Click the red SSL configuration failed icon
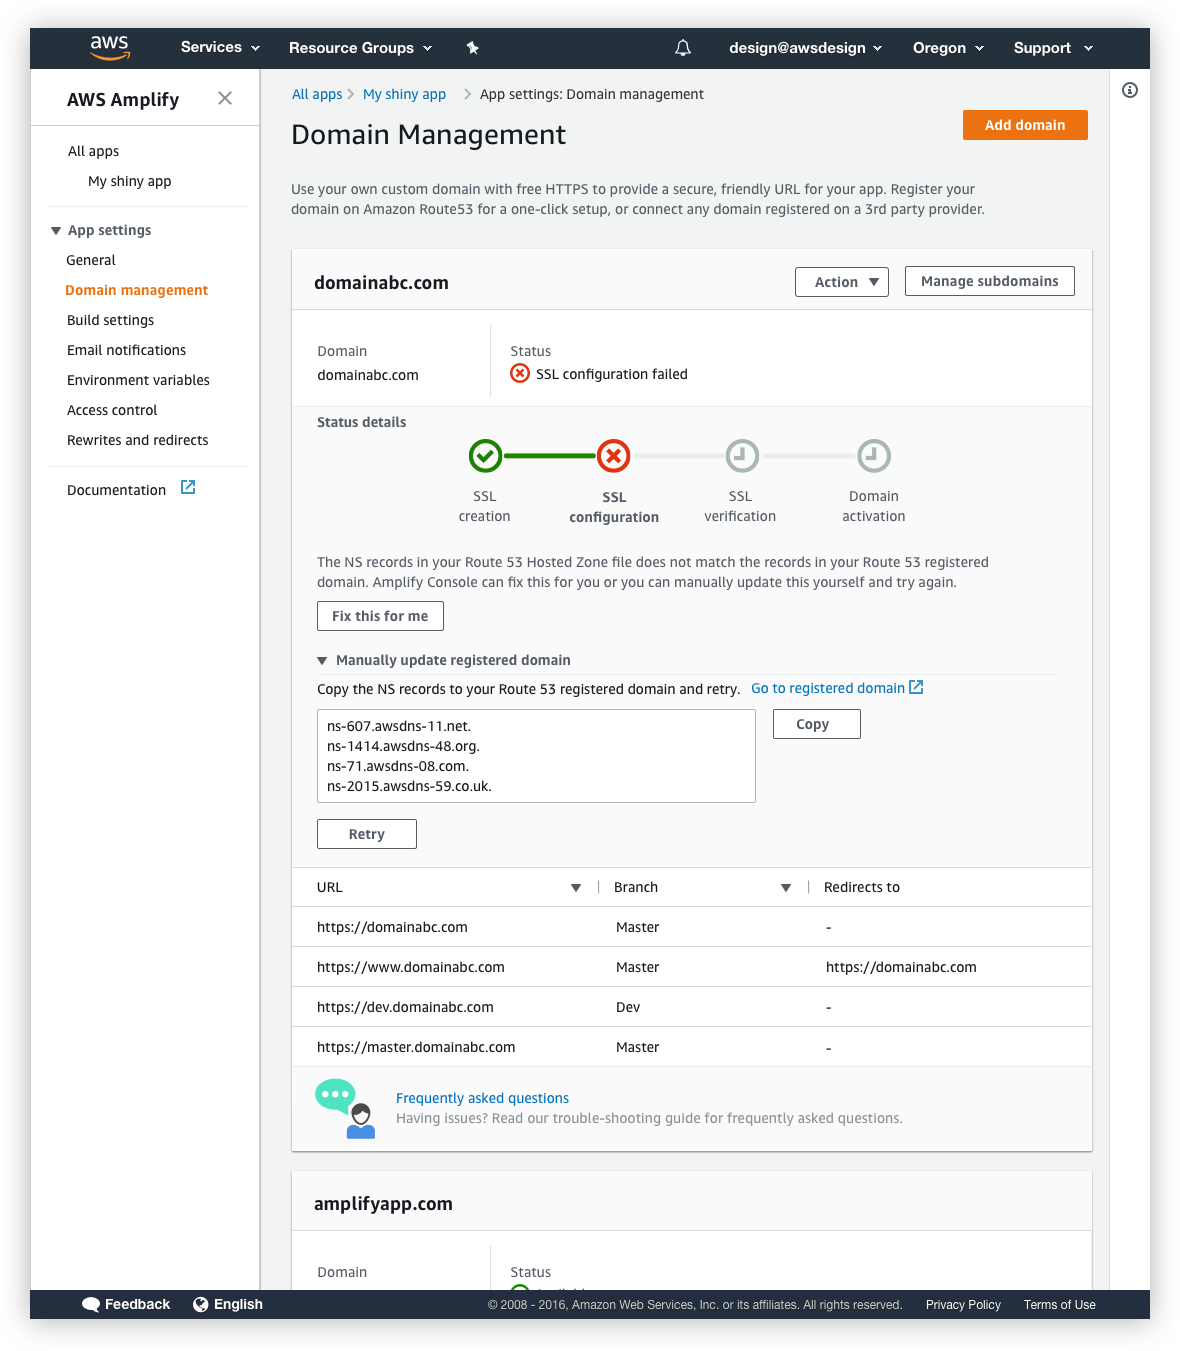This screenshot has width=1180, height=1351. point(520,373)
